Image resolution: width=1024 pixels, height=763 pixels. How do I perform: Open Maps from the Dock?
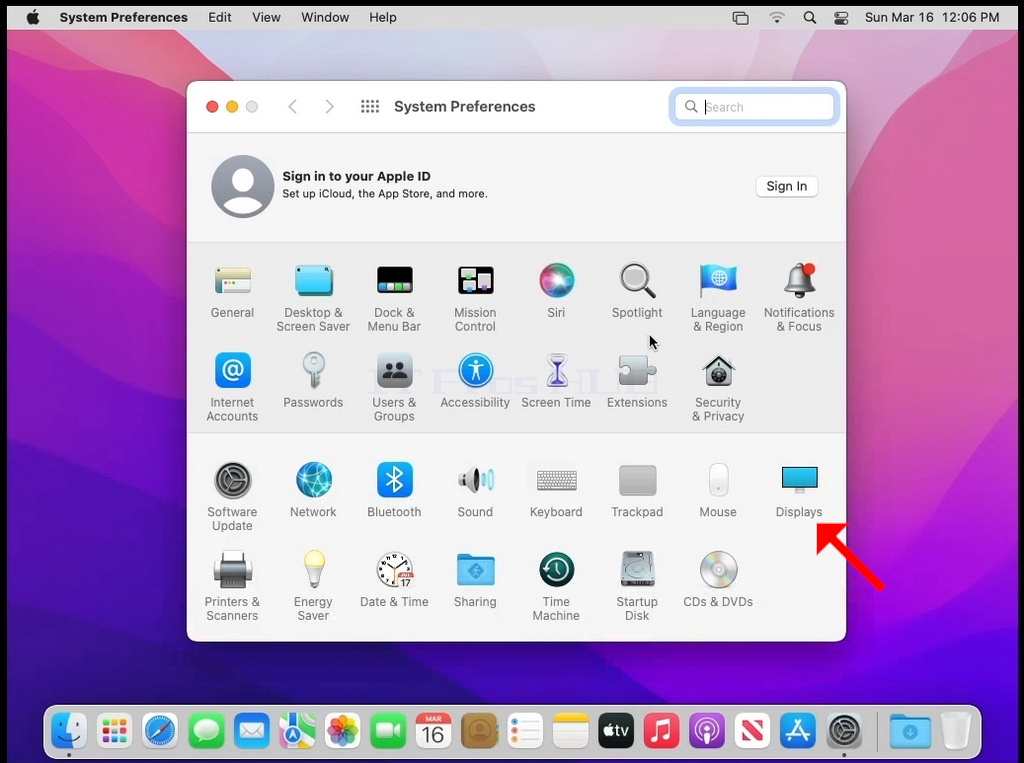pos(297,730)
